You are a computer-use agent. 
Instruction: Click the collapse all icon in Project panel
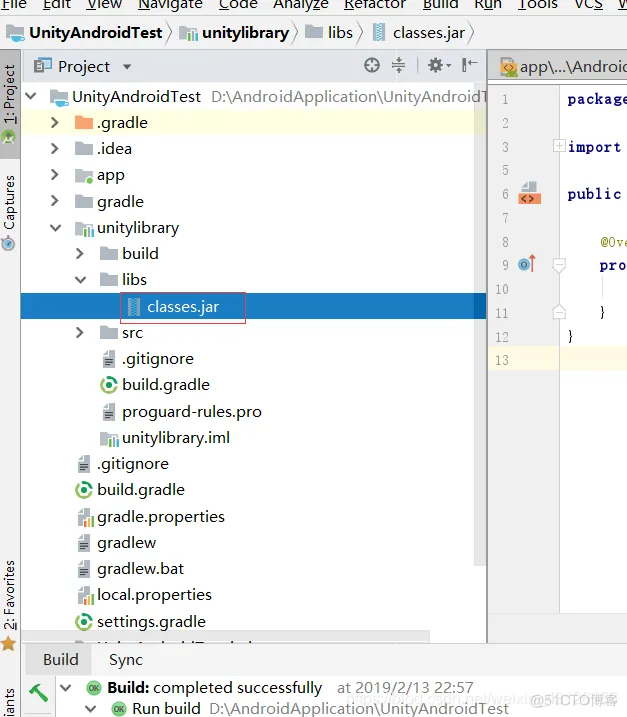(398, 65)
